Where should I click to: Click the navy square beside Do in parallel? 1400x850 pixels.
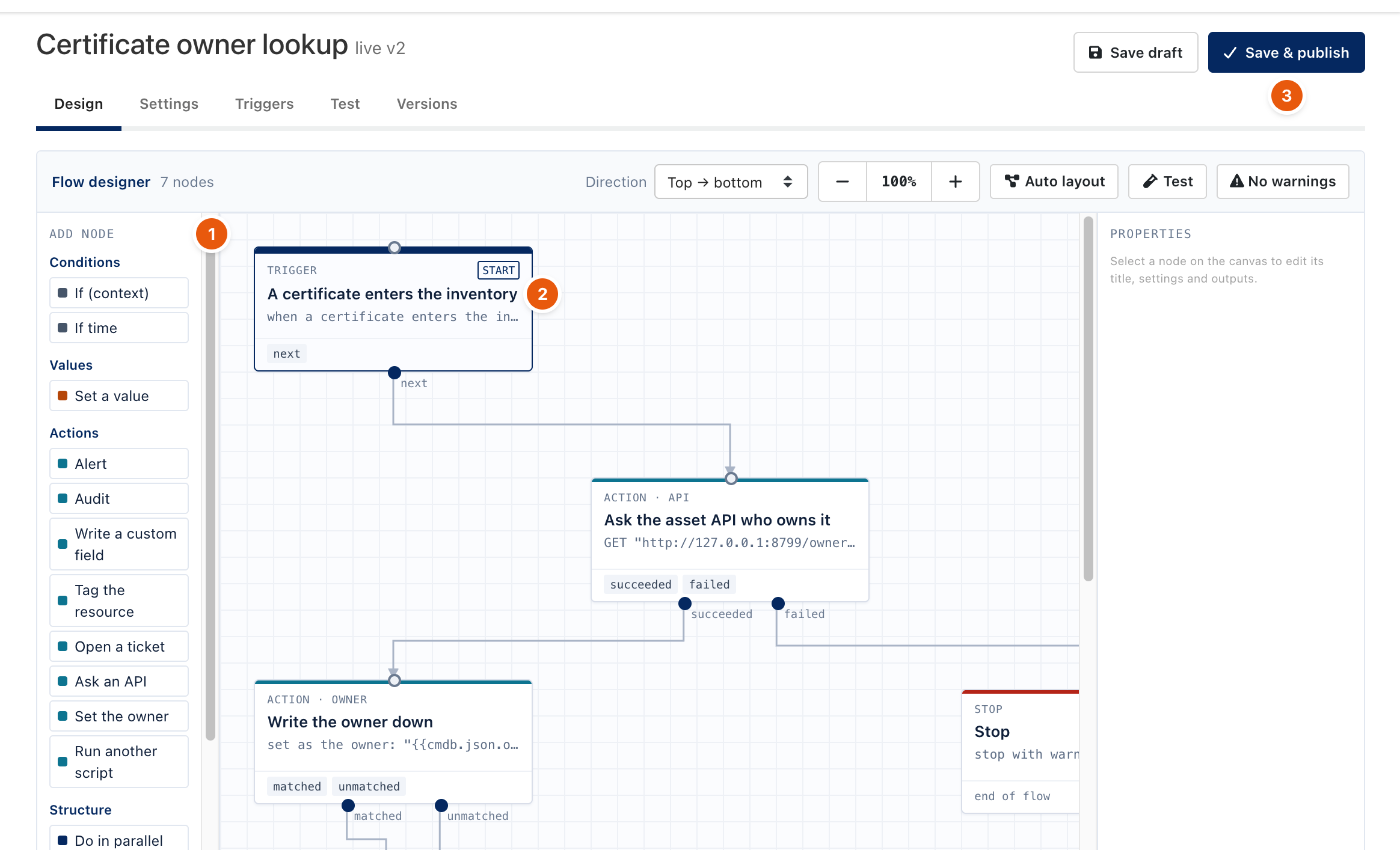(x=63, y=841)
